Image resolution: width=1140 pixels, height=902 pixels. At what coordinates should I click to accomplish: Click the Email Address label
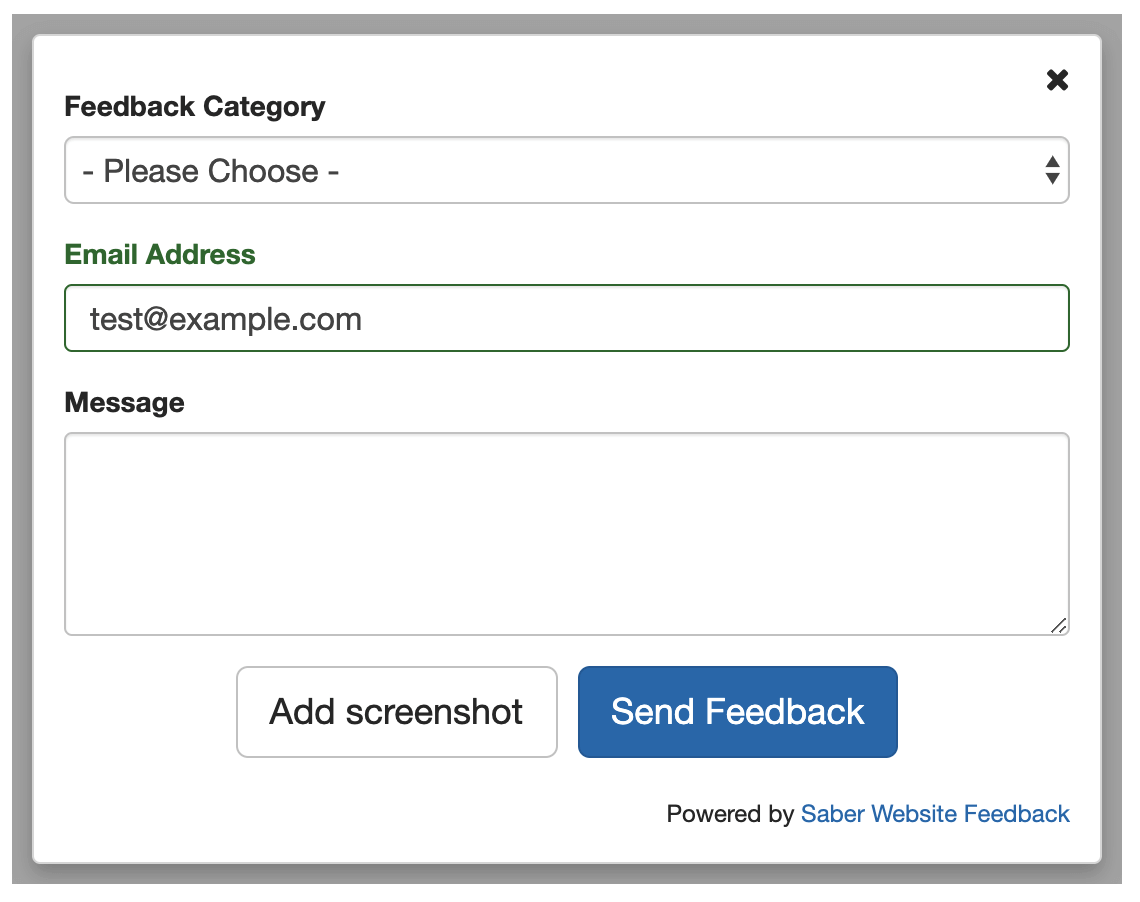pyautogui.click(x=159, y=255)
